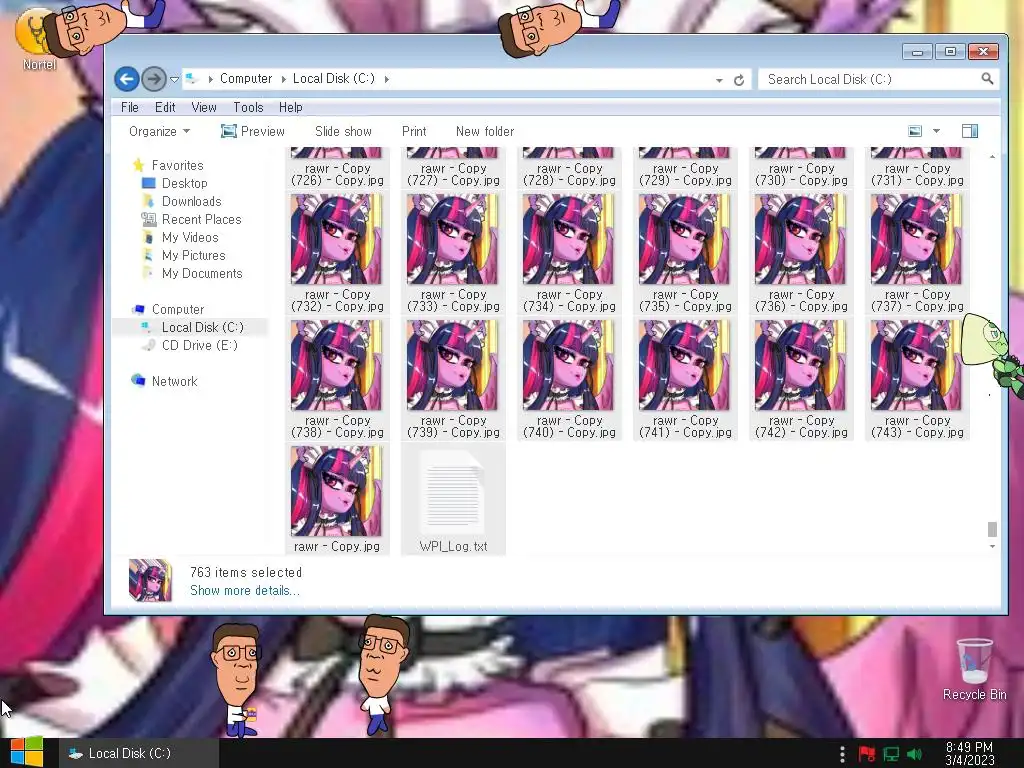Go back with the Back arrow button
This screenshot has height=768, width=1024.
point(127,80)
